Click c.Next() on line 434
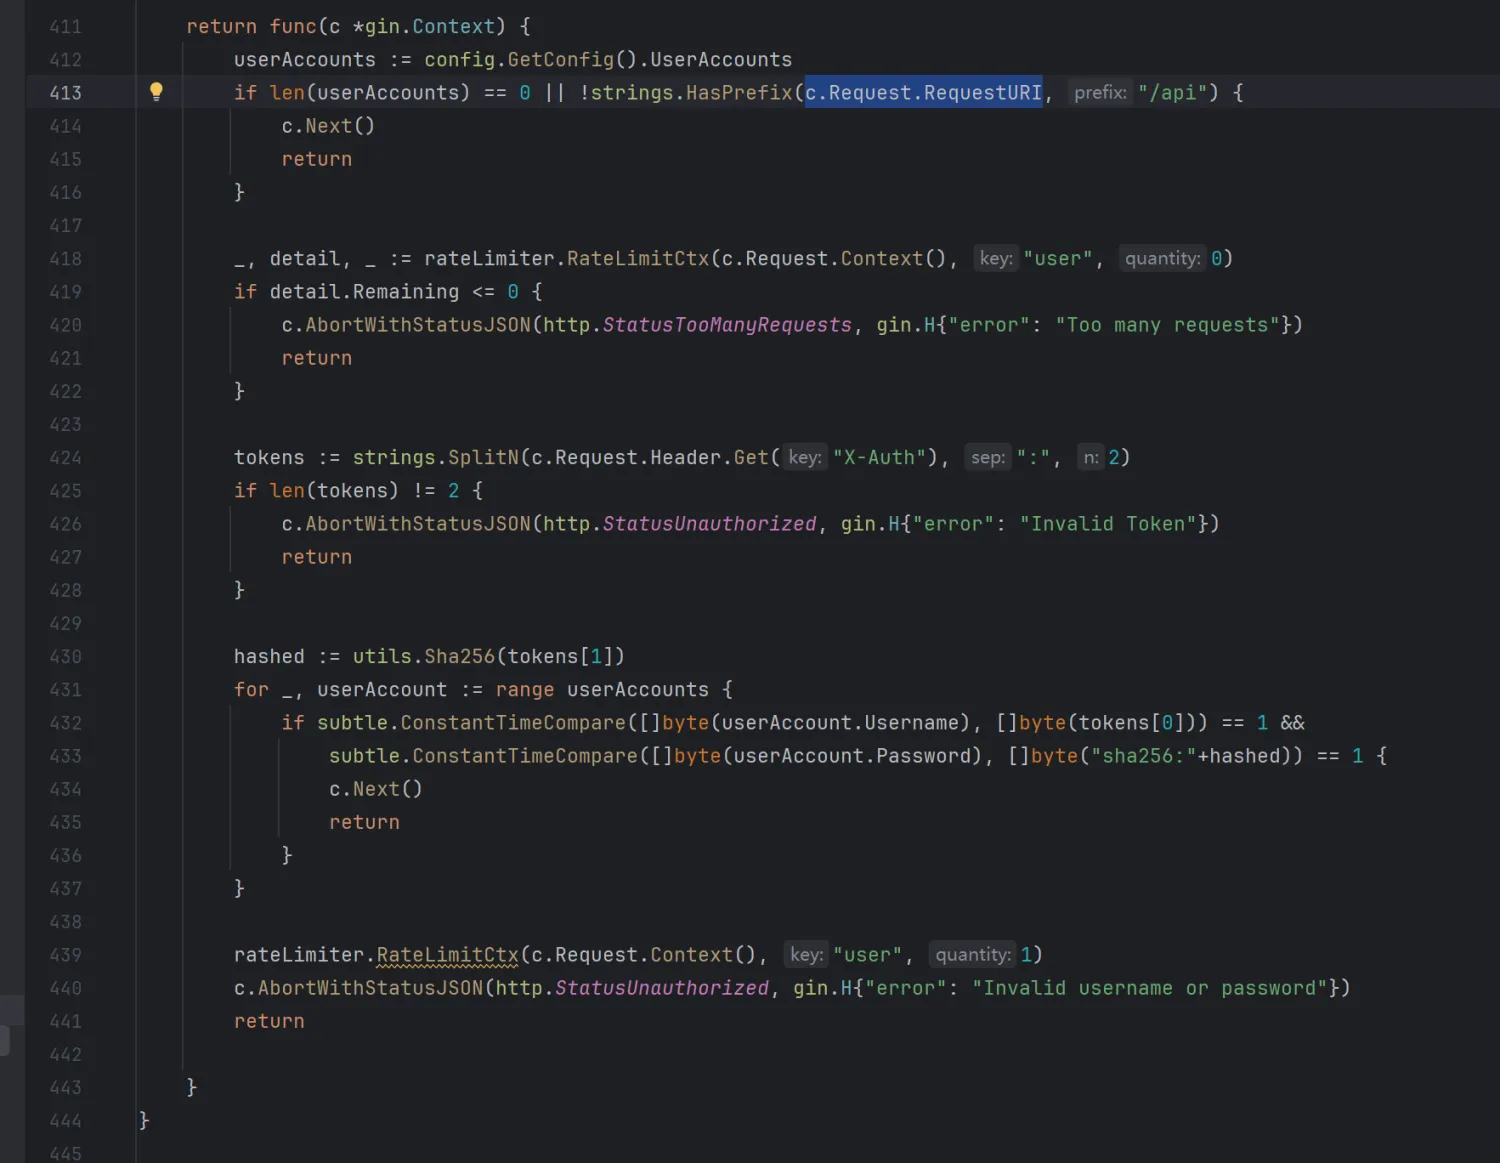This screenshot has height=1163, width=1500. [376, 789]
